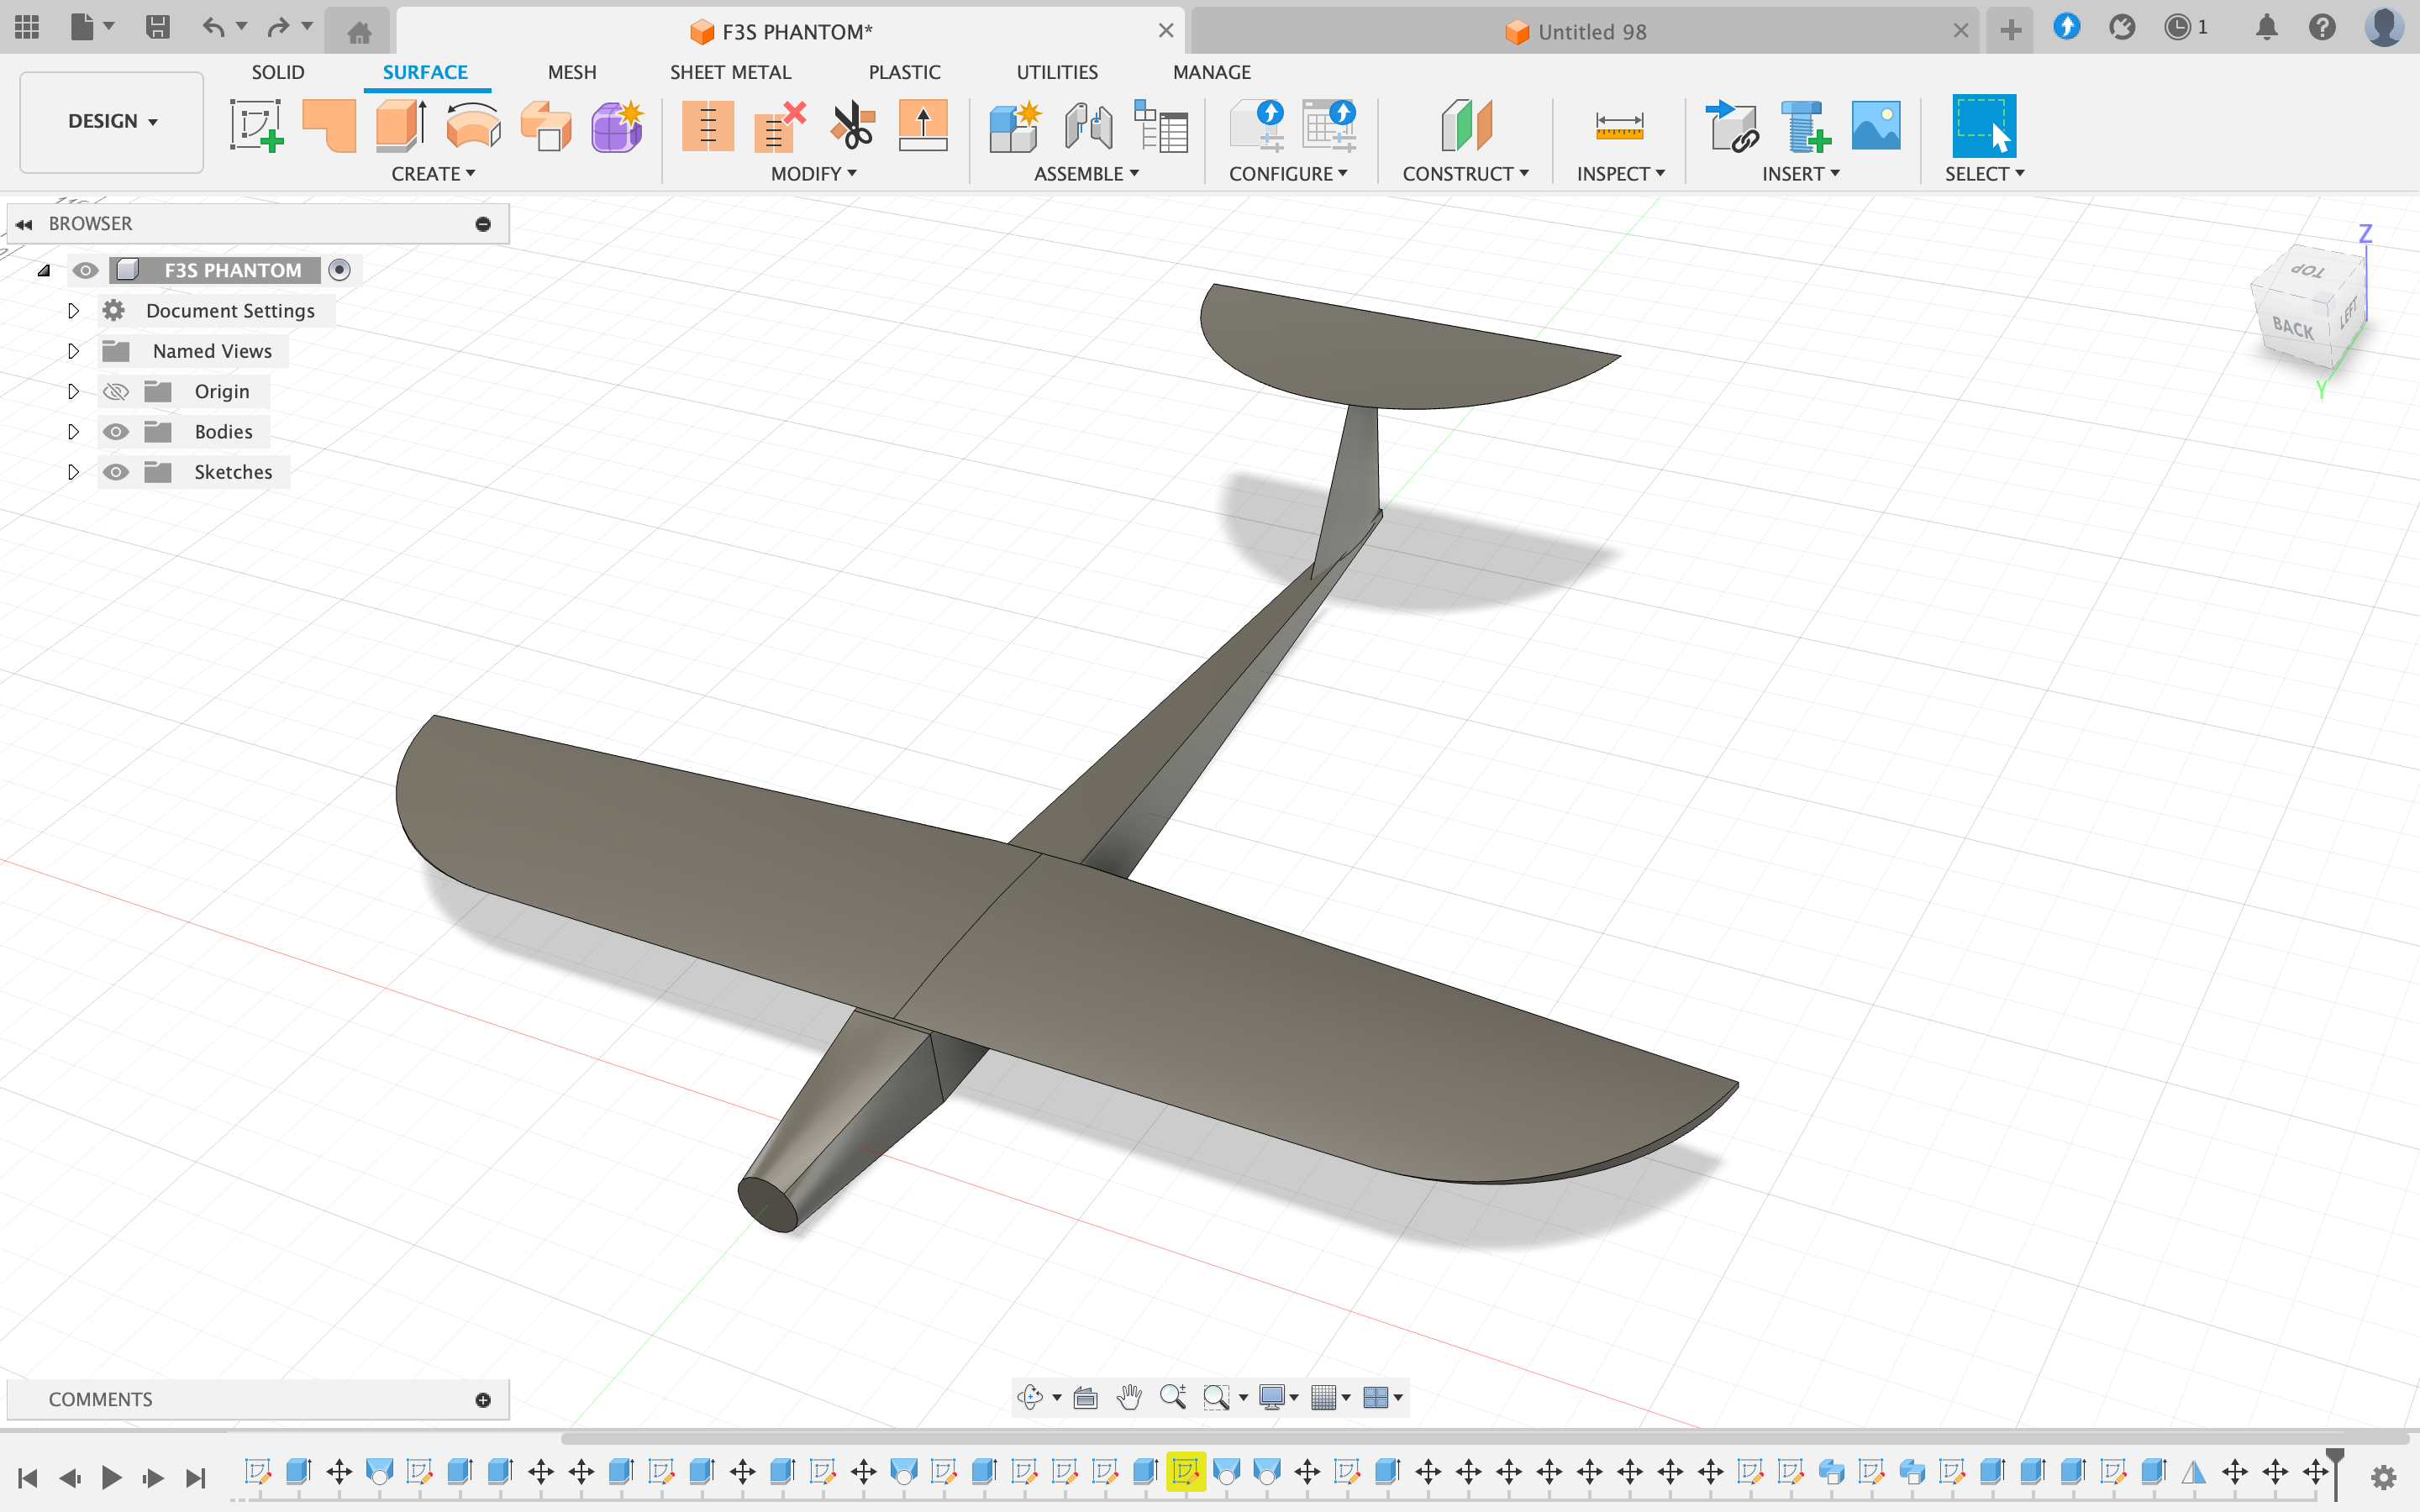Add a new comment via COMMENTS panel

(x=484, y=1399)
